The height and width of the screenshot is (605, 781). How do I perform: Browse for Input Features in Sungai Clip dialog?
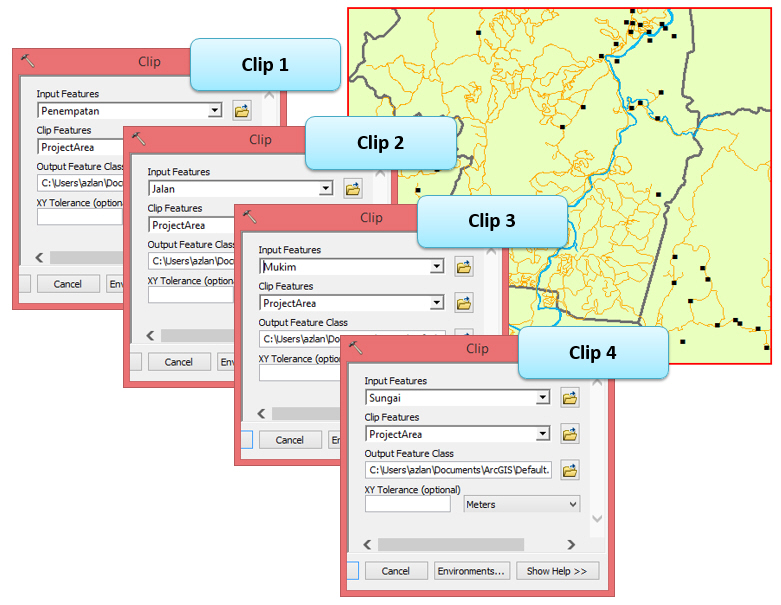570,398
